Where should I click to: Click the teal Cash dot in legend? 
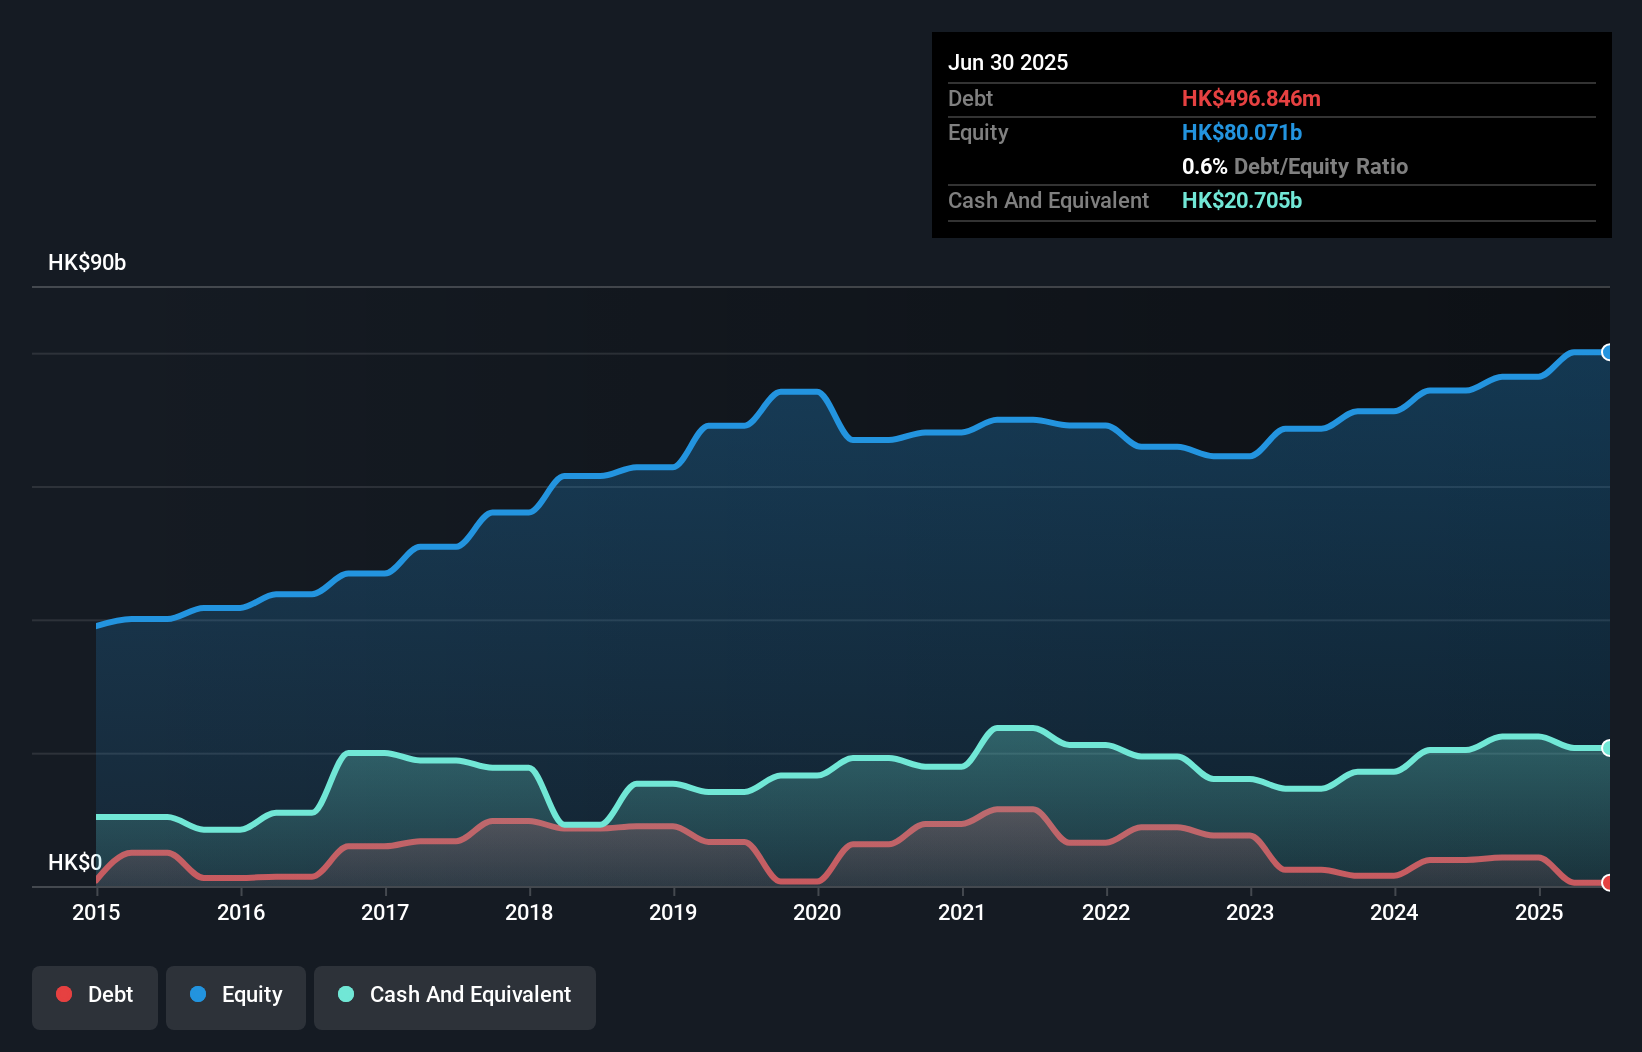click(x=346, y=994)
